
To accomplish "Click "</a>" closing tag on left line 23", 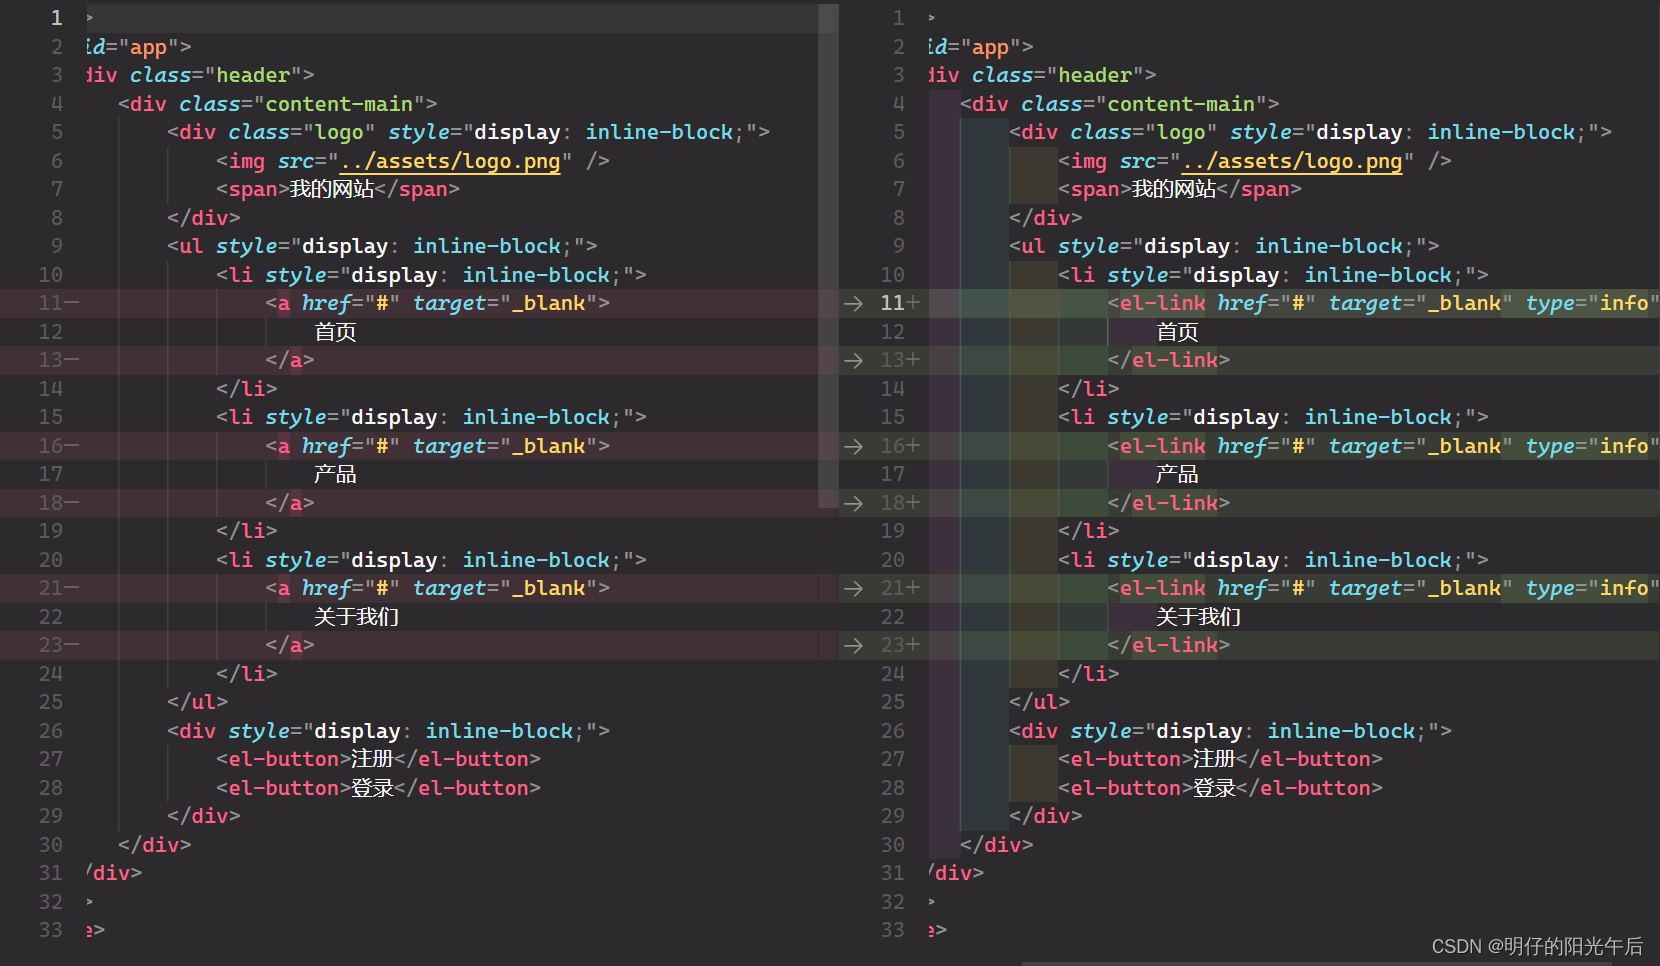I will coord(290,645).
